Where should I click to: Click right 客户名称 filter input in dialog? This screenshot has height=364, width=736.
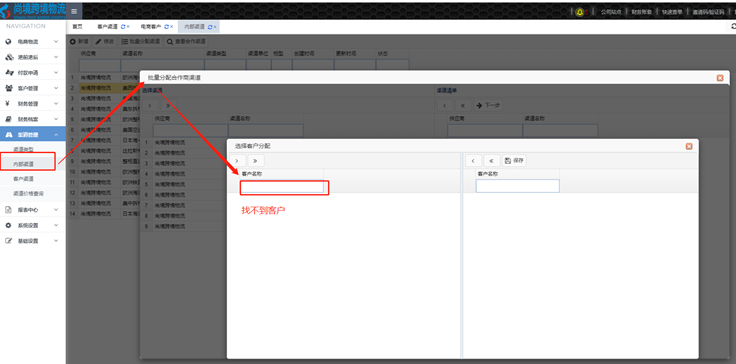[518, 186]
